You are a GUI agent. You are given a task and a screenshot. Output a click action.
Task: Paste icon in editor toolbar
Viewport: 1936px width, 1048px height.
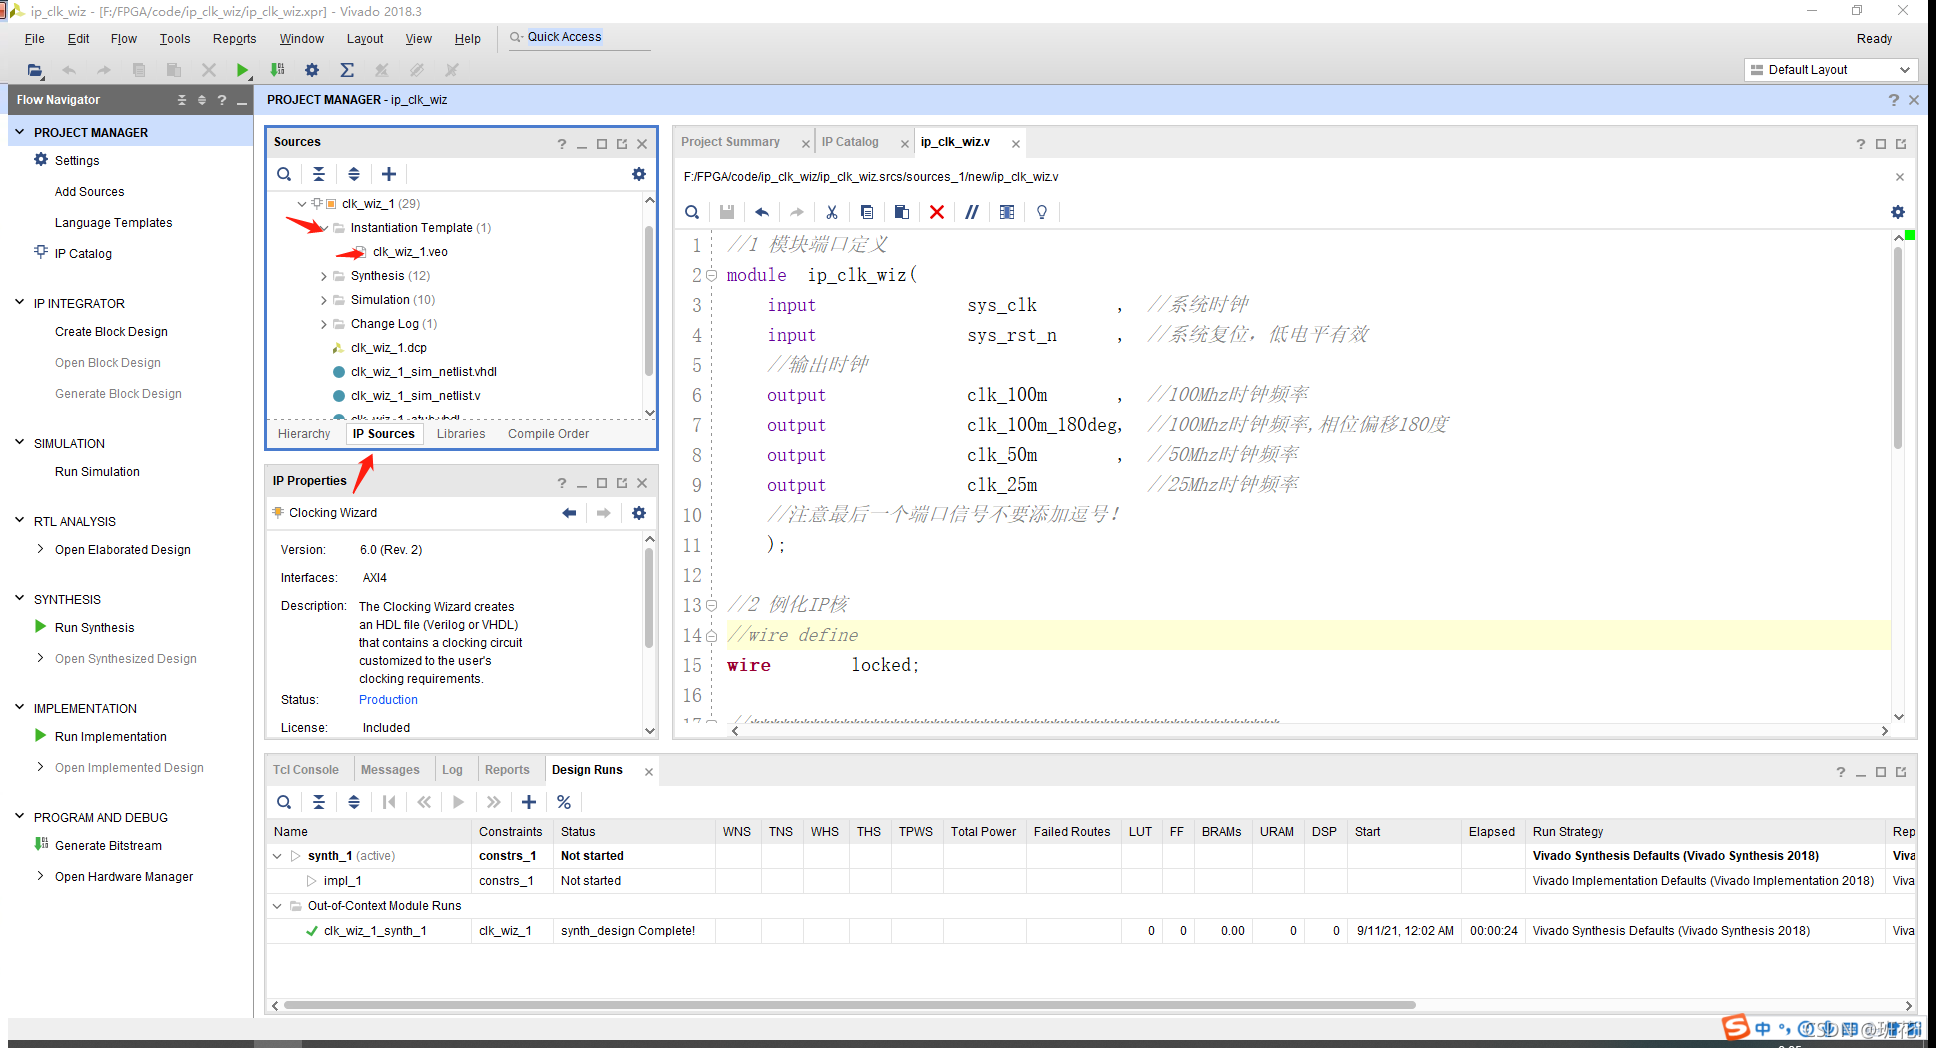pyautogui.click(x=902, y=212)
